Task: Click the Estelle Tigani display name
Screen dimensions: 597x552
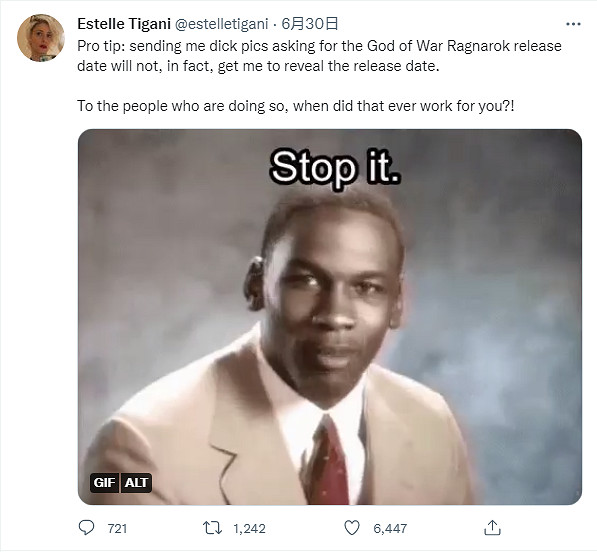Action: click(x=124, y=24)
